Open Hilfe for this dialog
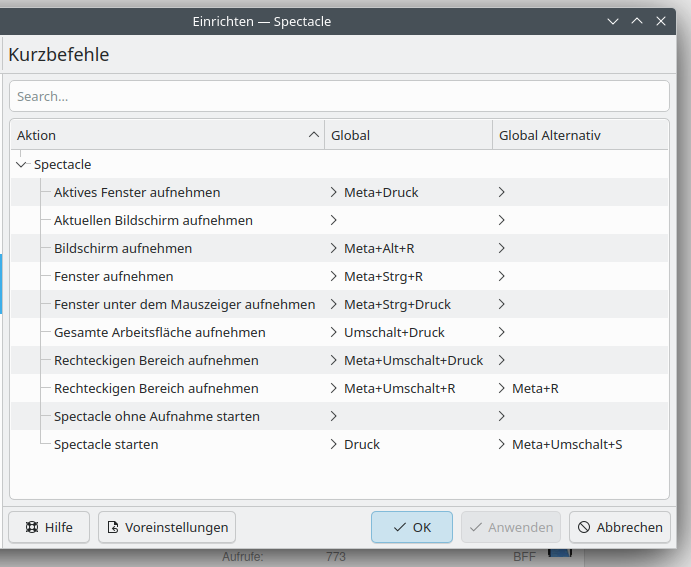Screen dimensions: 691x567 [49, 527]
